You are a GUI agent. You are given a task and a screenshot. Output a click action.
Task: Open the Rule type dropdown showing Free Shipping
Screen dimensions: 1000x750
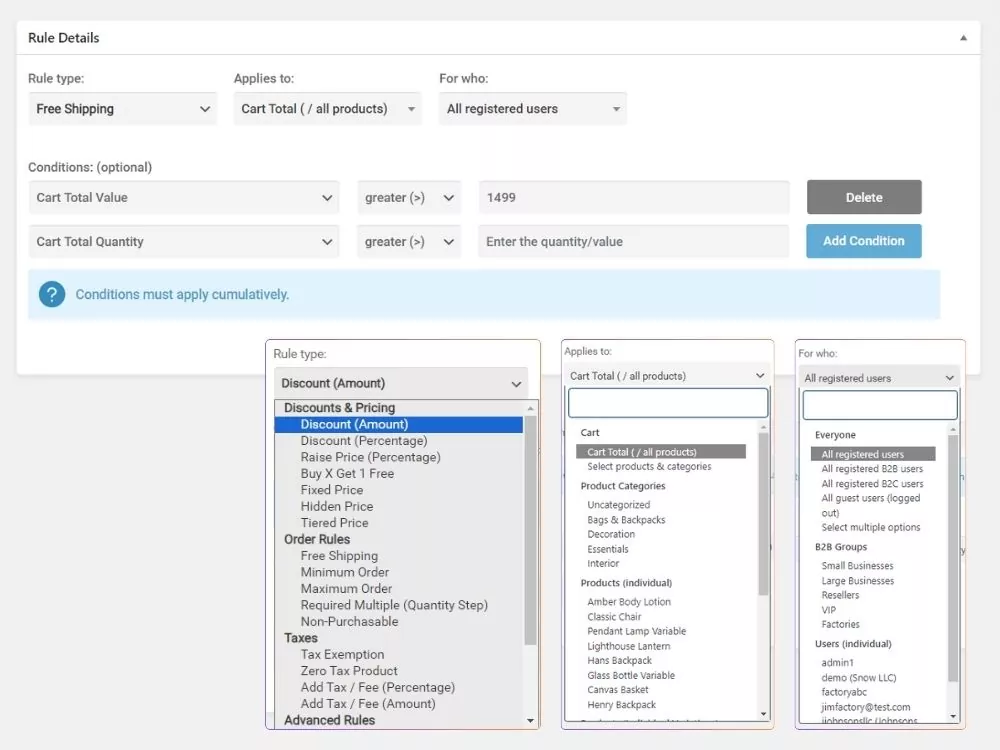click(122, 109)
